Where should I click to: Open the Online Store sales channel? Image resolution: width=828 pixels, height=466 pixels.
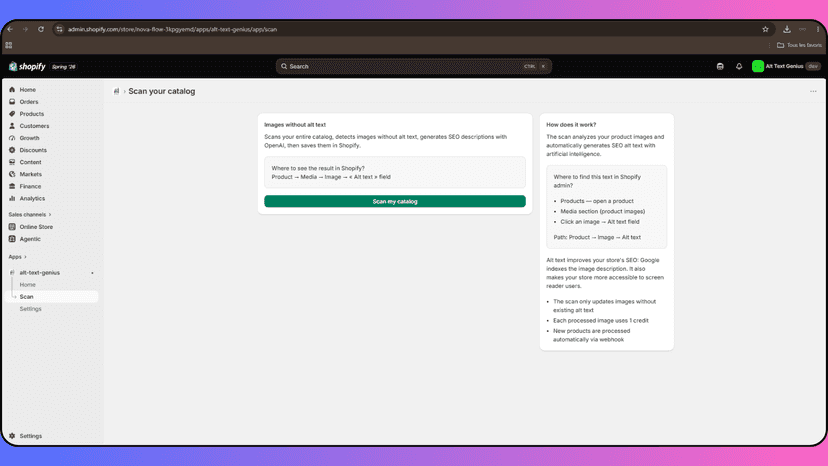point(36,227)
